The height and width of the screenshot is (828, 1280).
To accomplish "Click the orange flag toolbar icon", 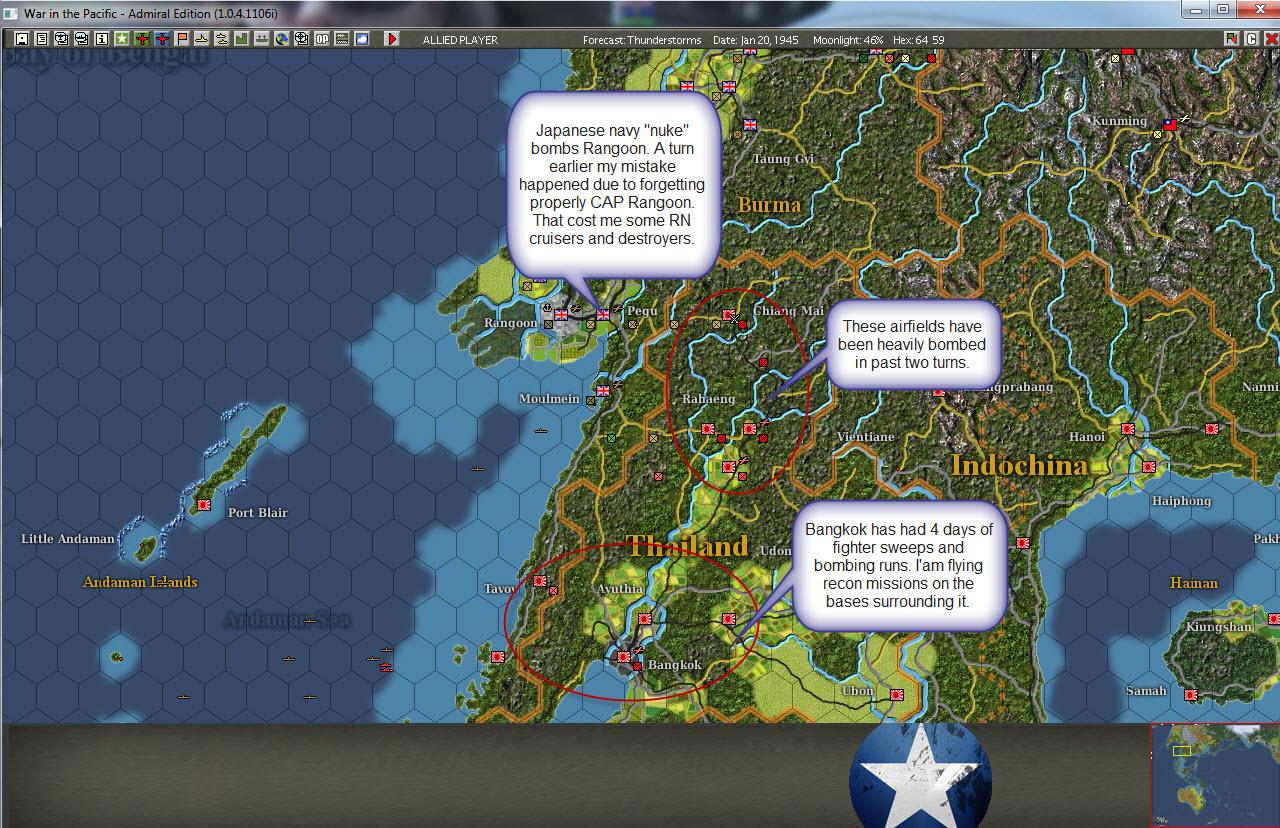I will click(181, 39).
